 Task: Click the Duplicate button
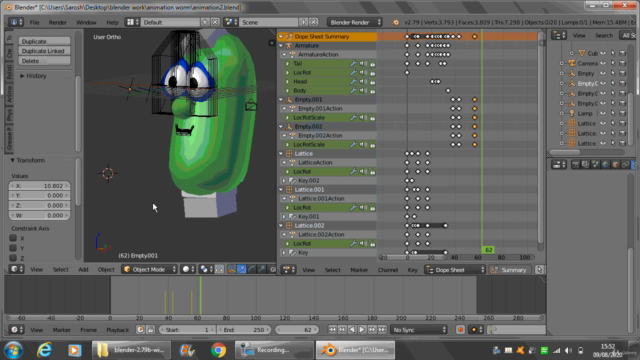click(x=44, y=41)
